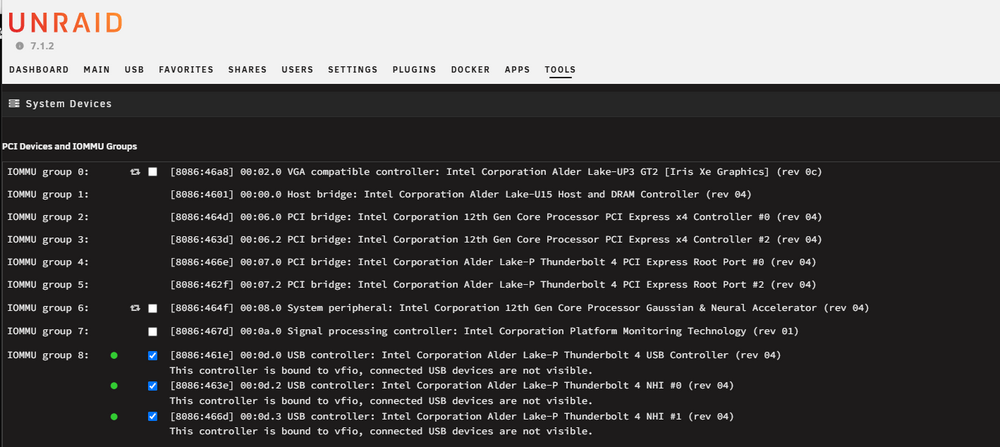Click the Thunderbolt 4 Root Port #2 entry
This screenshot has height=447, width=1000.
coord(493,285)
